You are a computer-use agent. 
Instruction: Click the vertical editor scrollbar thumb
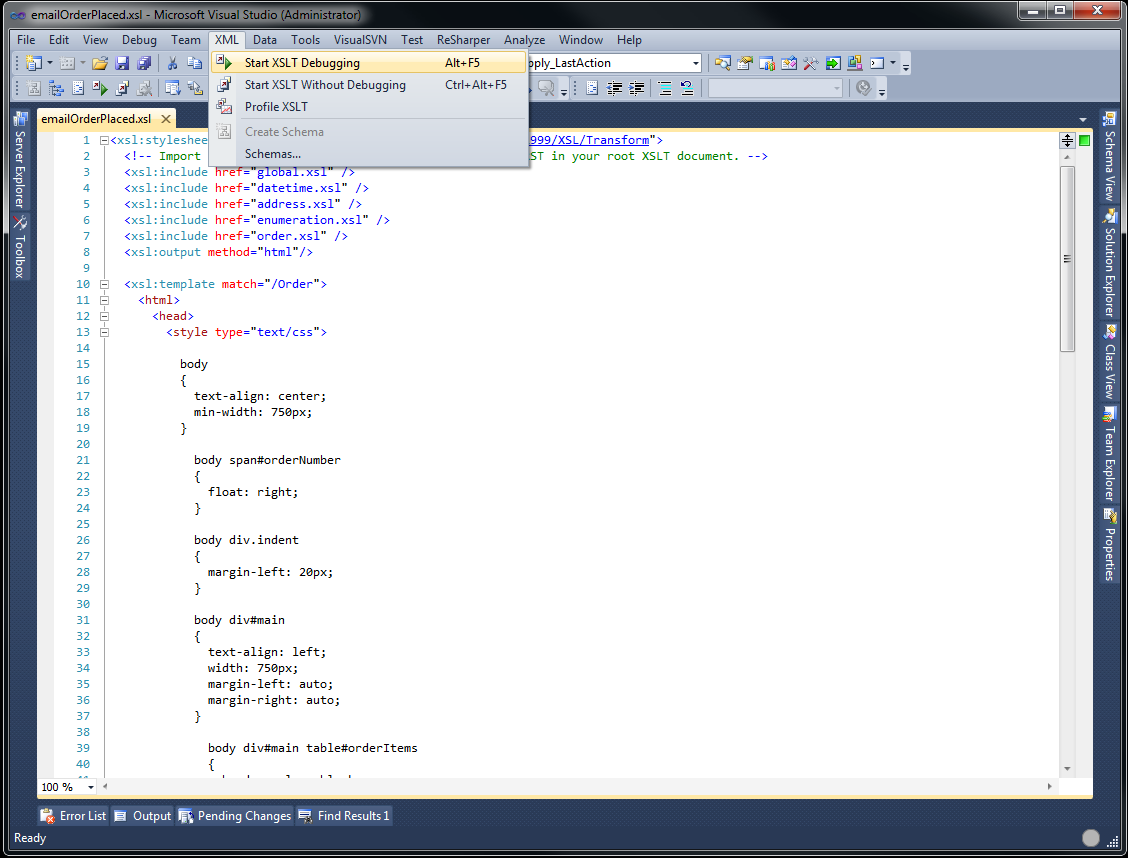1067,260
